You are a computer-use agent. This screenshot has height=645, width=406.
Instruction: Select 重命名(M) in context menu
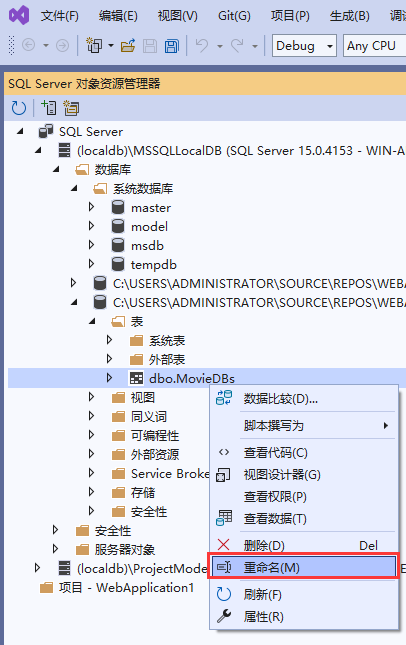tap(304, 567)
